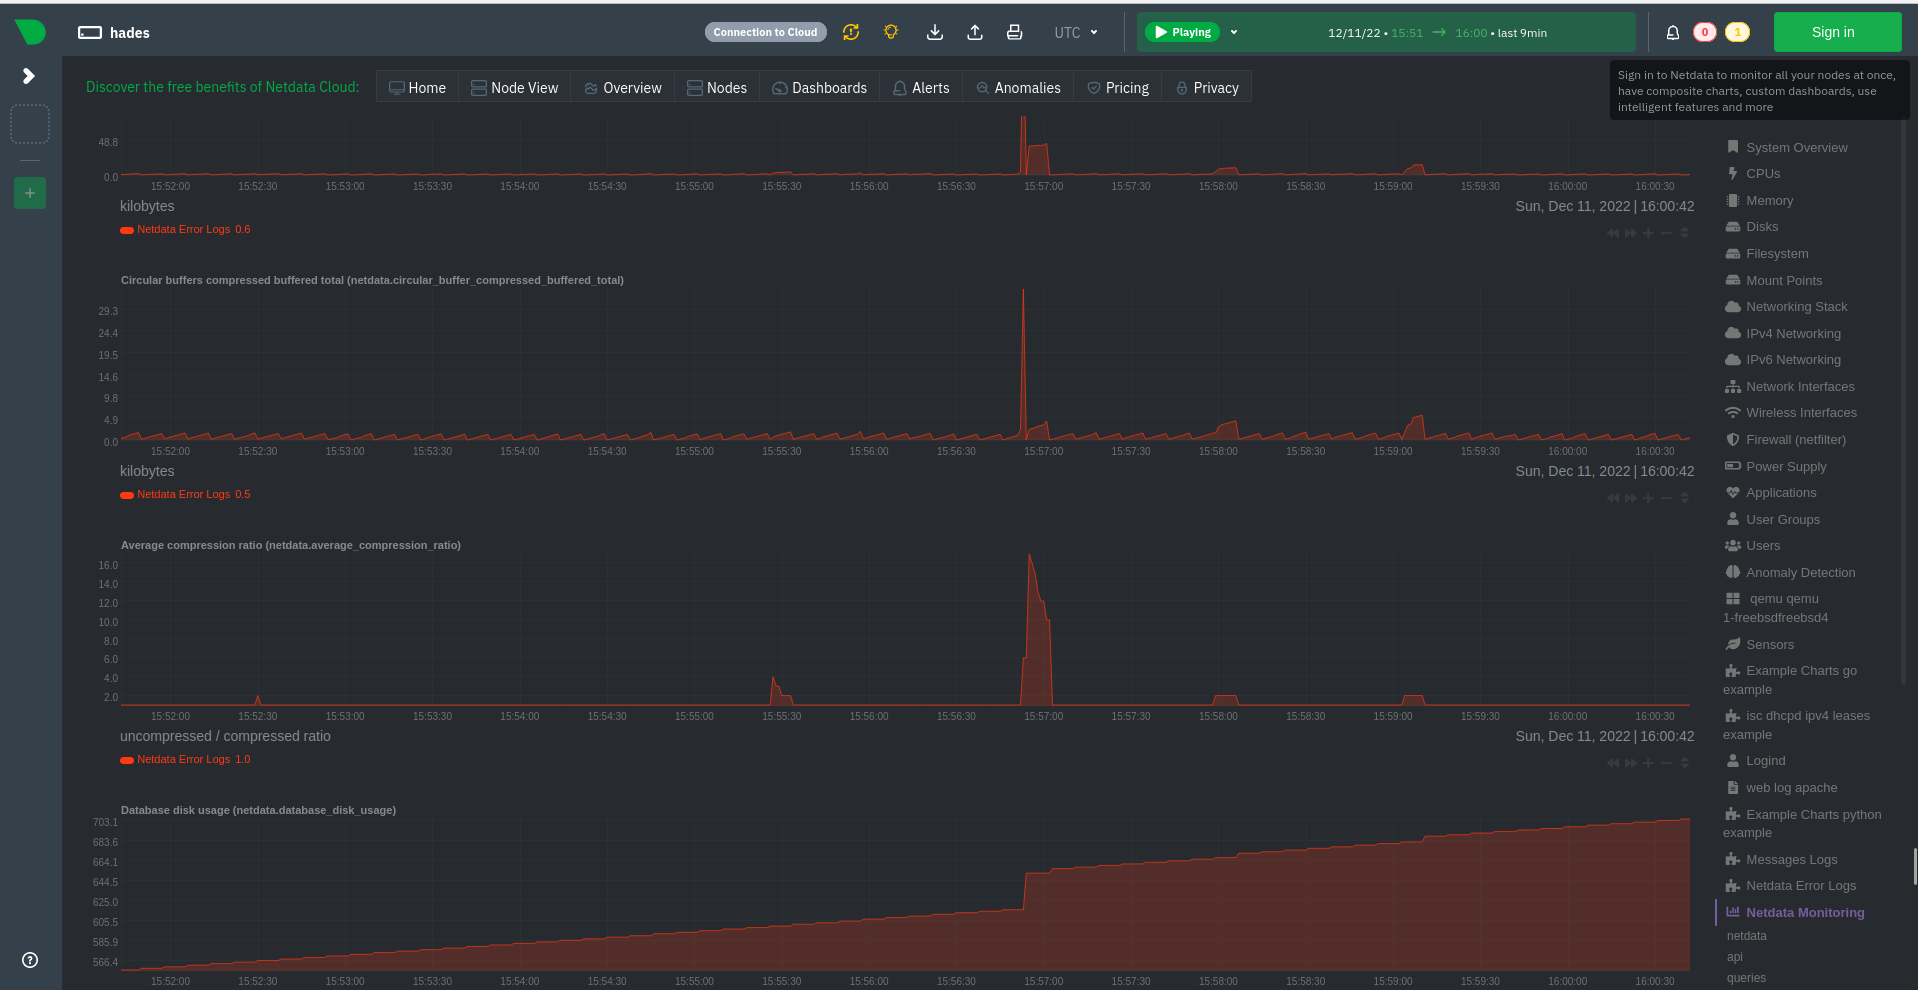
Task: Go to System Overview section
Action: click(x=1786, y=147)
